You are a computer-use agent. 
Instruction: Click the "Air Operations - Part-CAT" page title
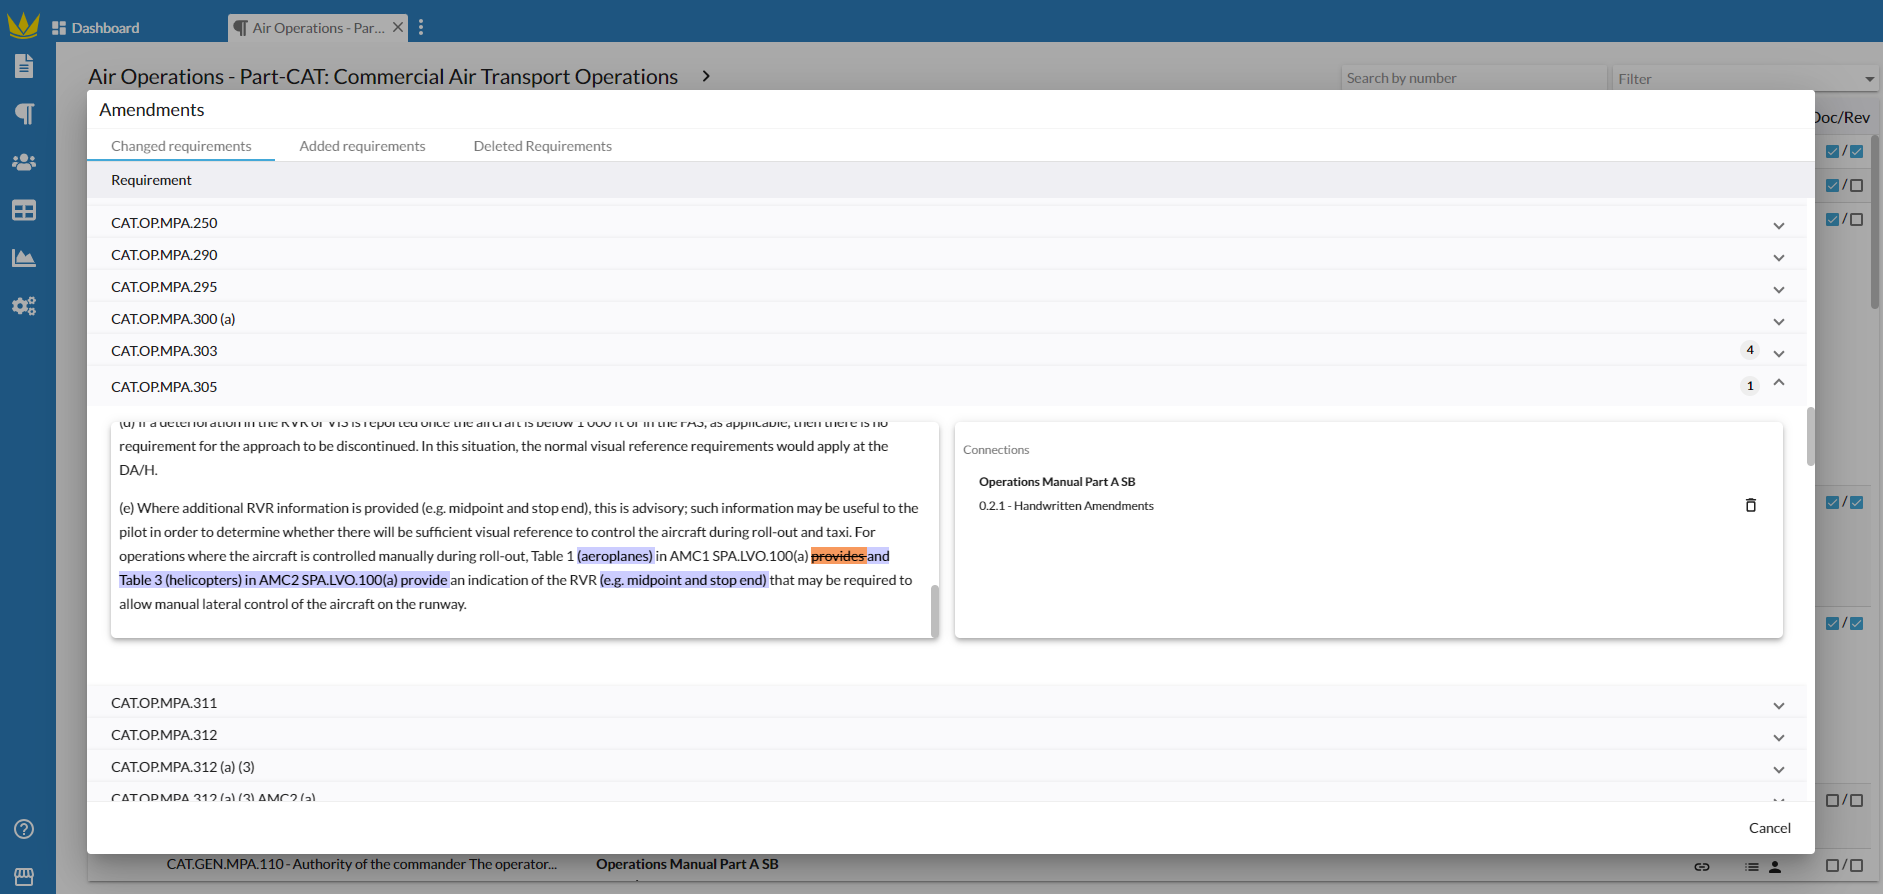pos(383,76)
